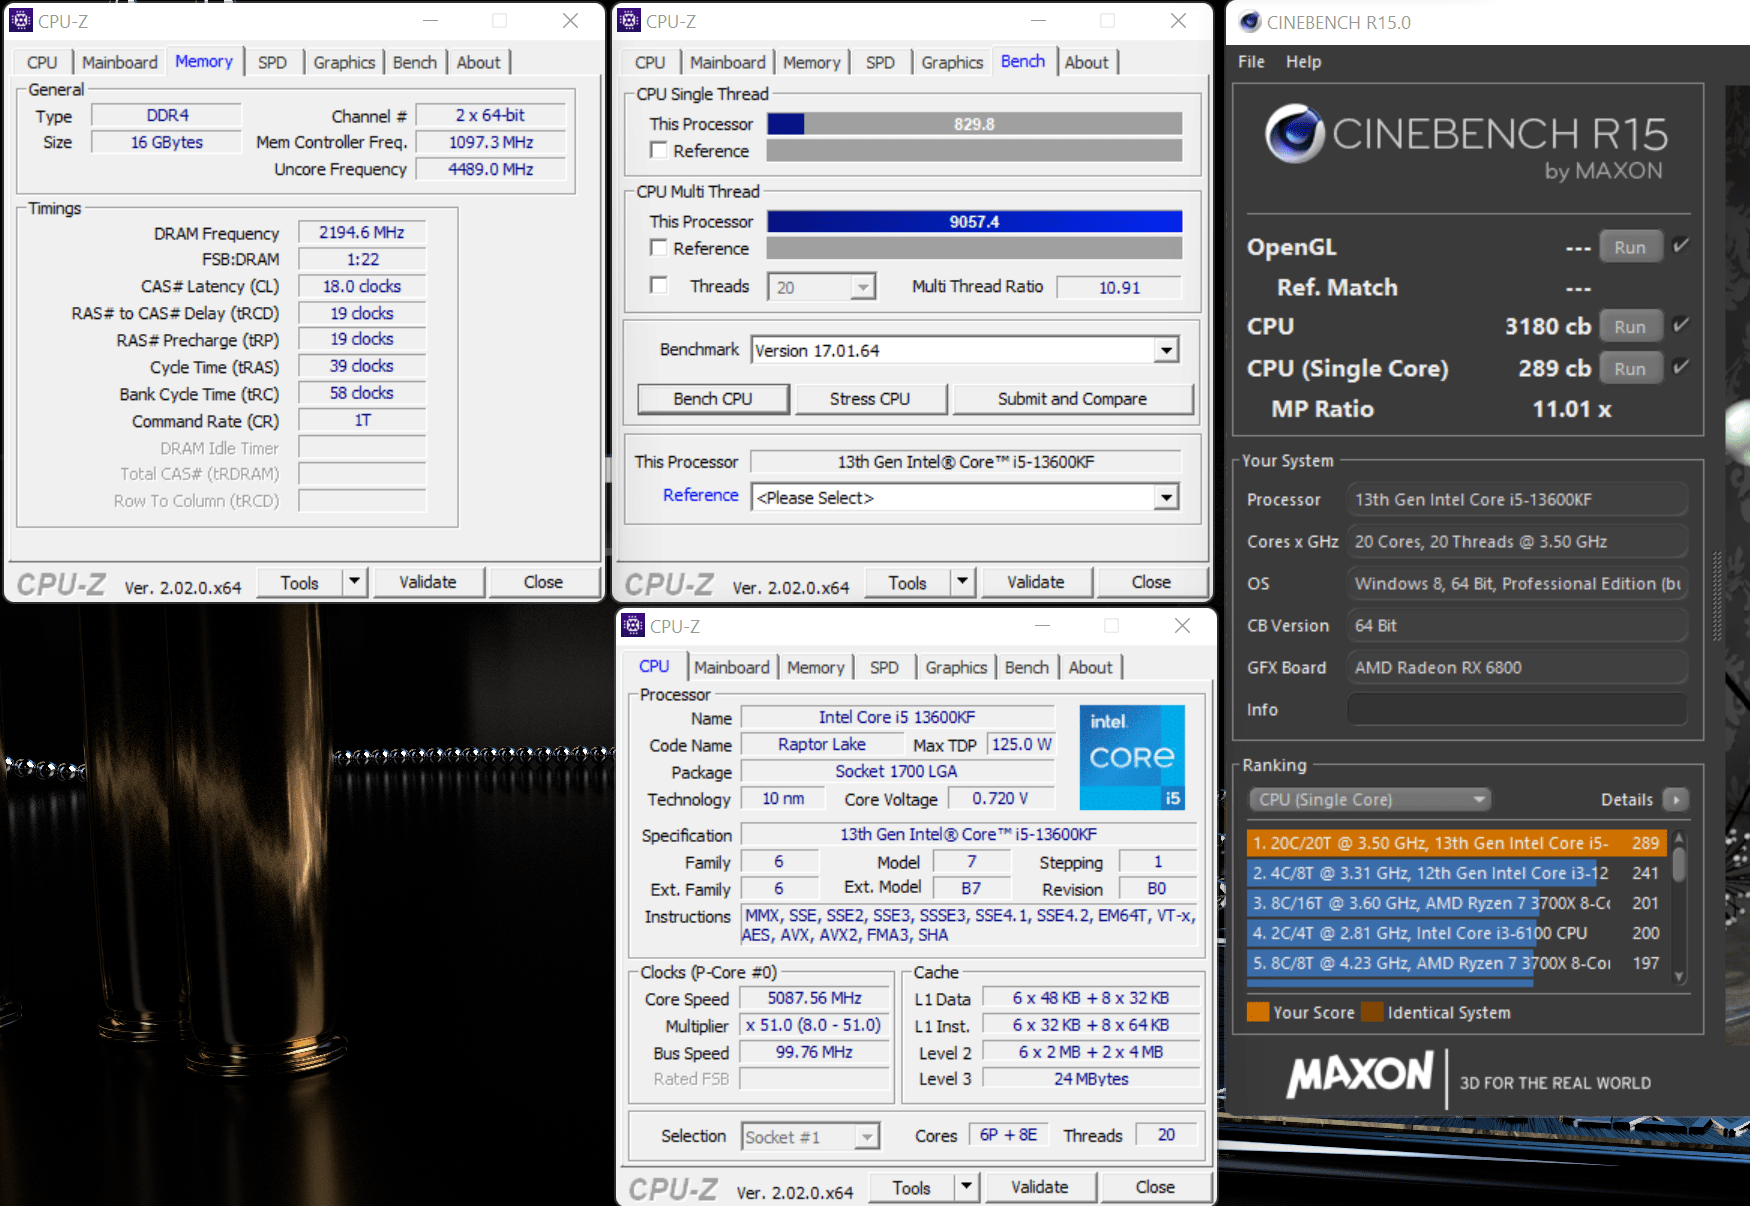Click the Cinebench R15 sphere logo
This screenshot has width=1750, height=1206.
[x=1295, y=134]
